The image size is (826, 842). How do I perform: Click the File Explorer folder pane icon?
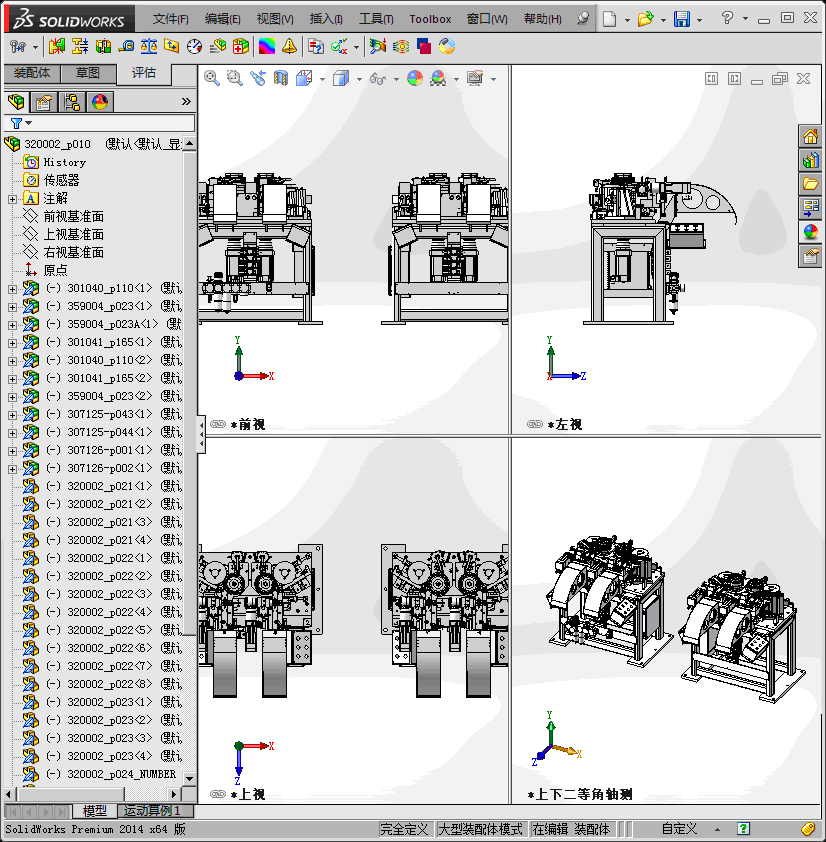(810, 184)
